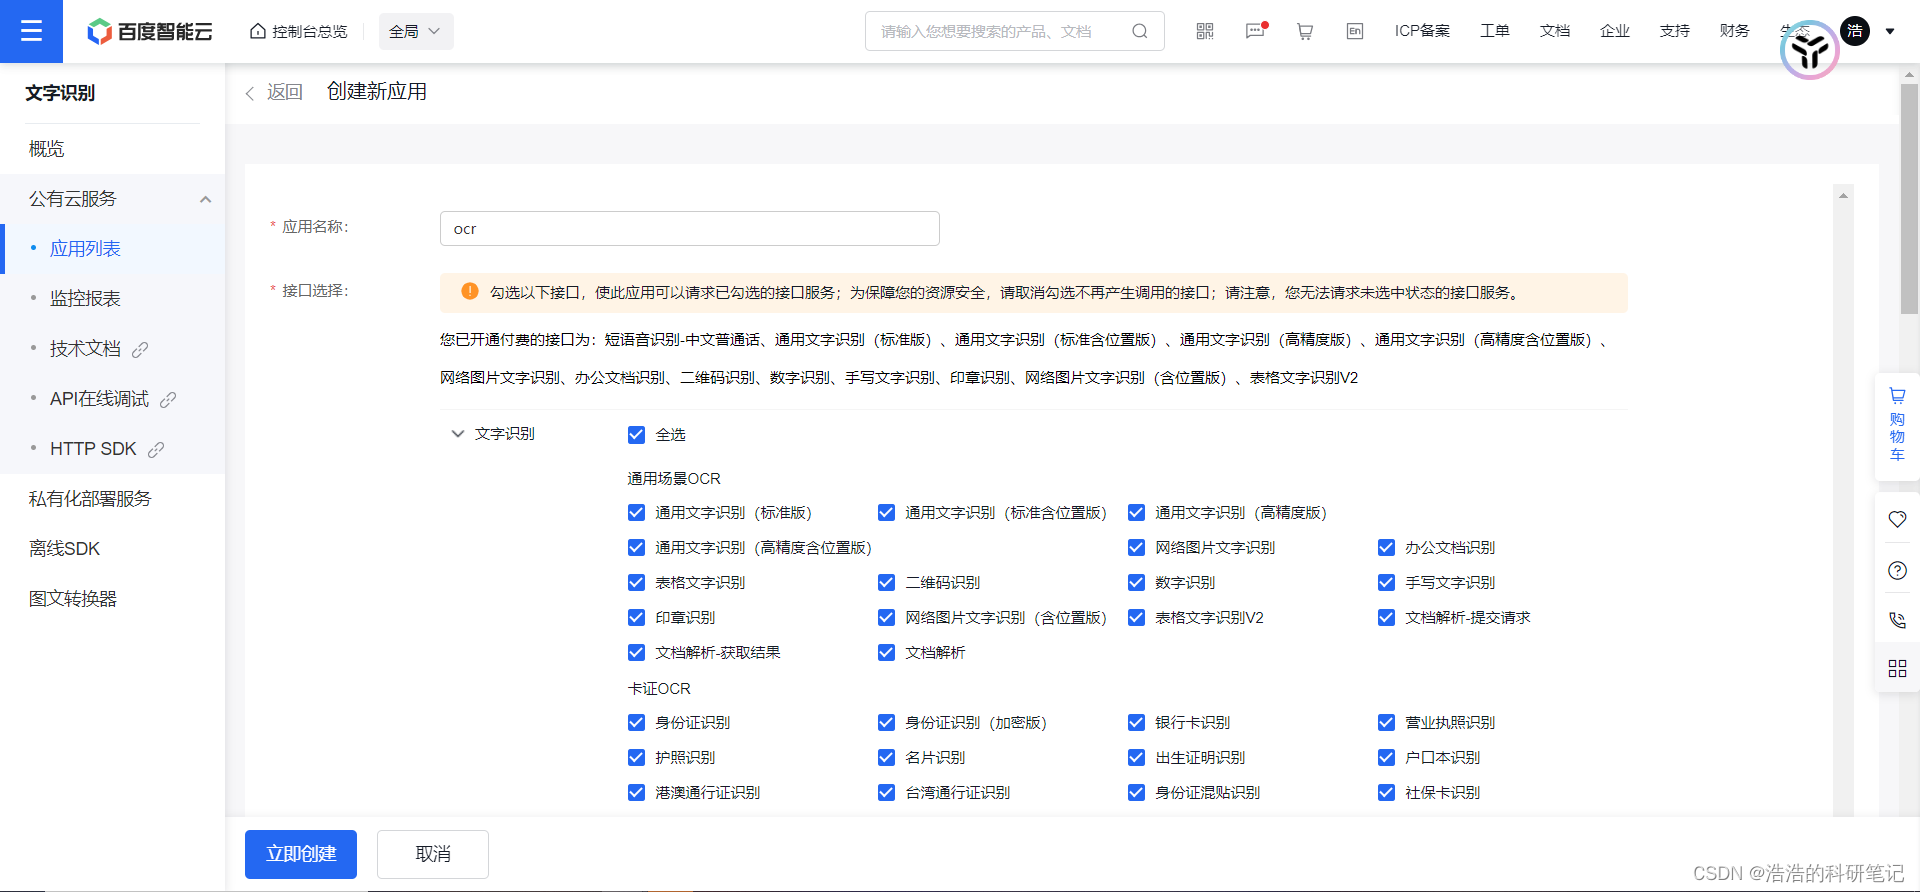Uncheck 身份证识别 checkbox
This screenshot has height=892, width=1920.
point(636,722)
